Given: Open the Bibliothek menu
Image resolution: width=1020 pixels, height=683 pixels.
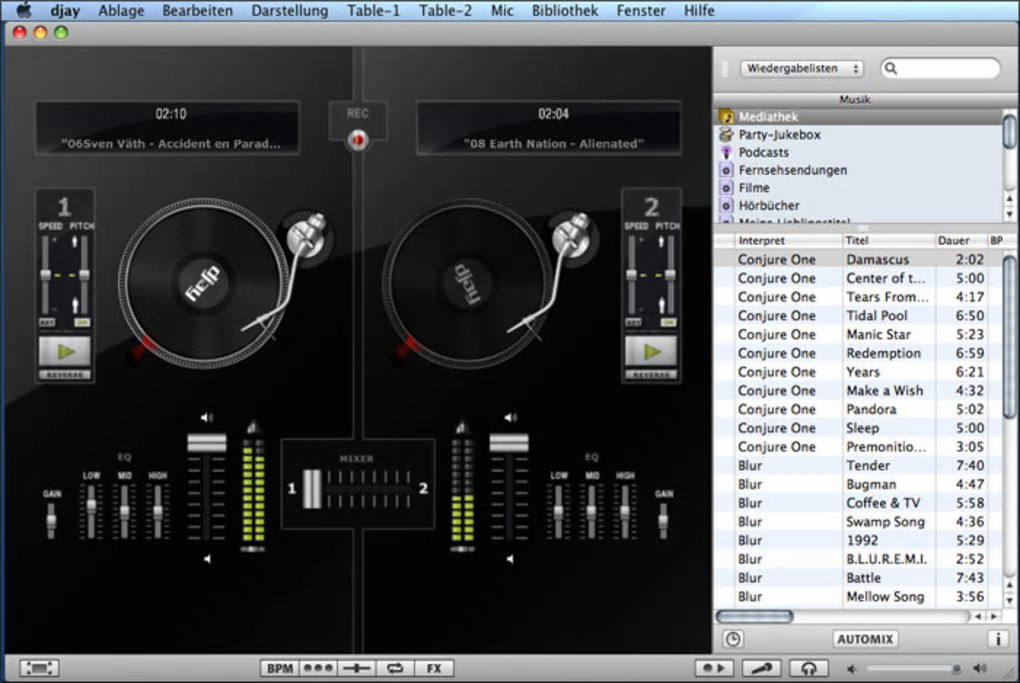Looking at the screenshot, I should pyautogui.click(x=565, y=11).
